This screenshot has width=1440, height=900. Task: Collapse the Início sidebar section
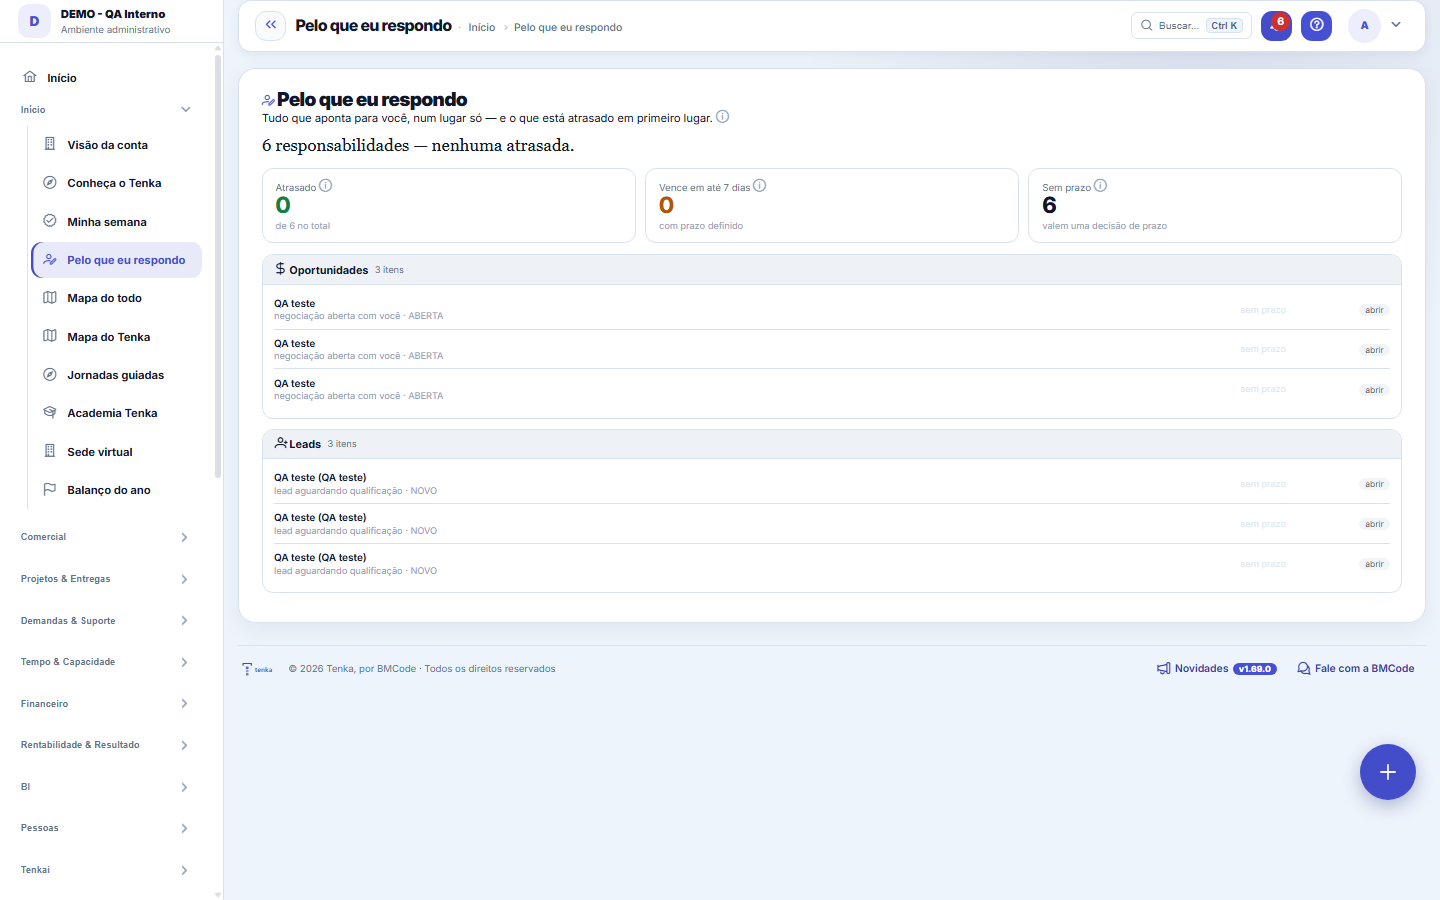click(105, 110)
